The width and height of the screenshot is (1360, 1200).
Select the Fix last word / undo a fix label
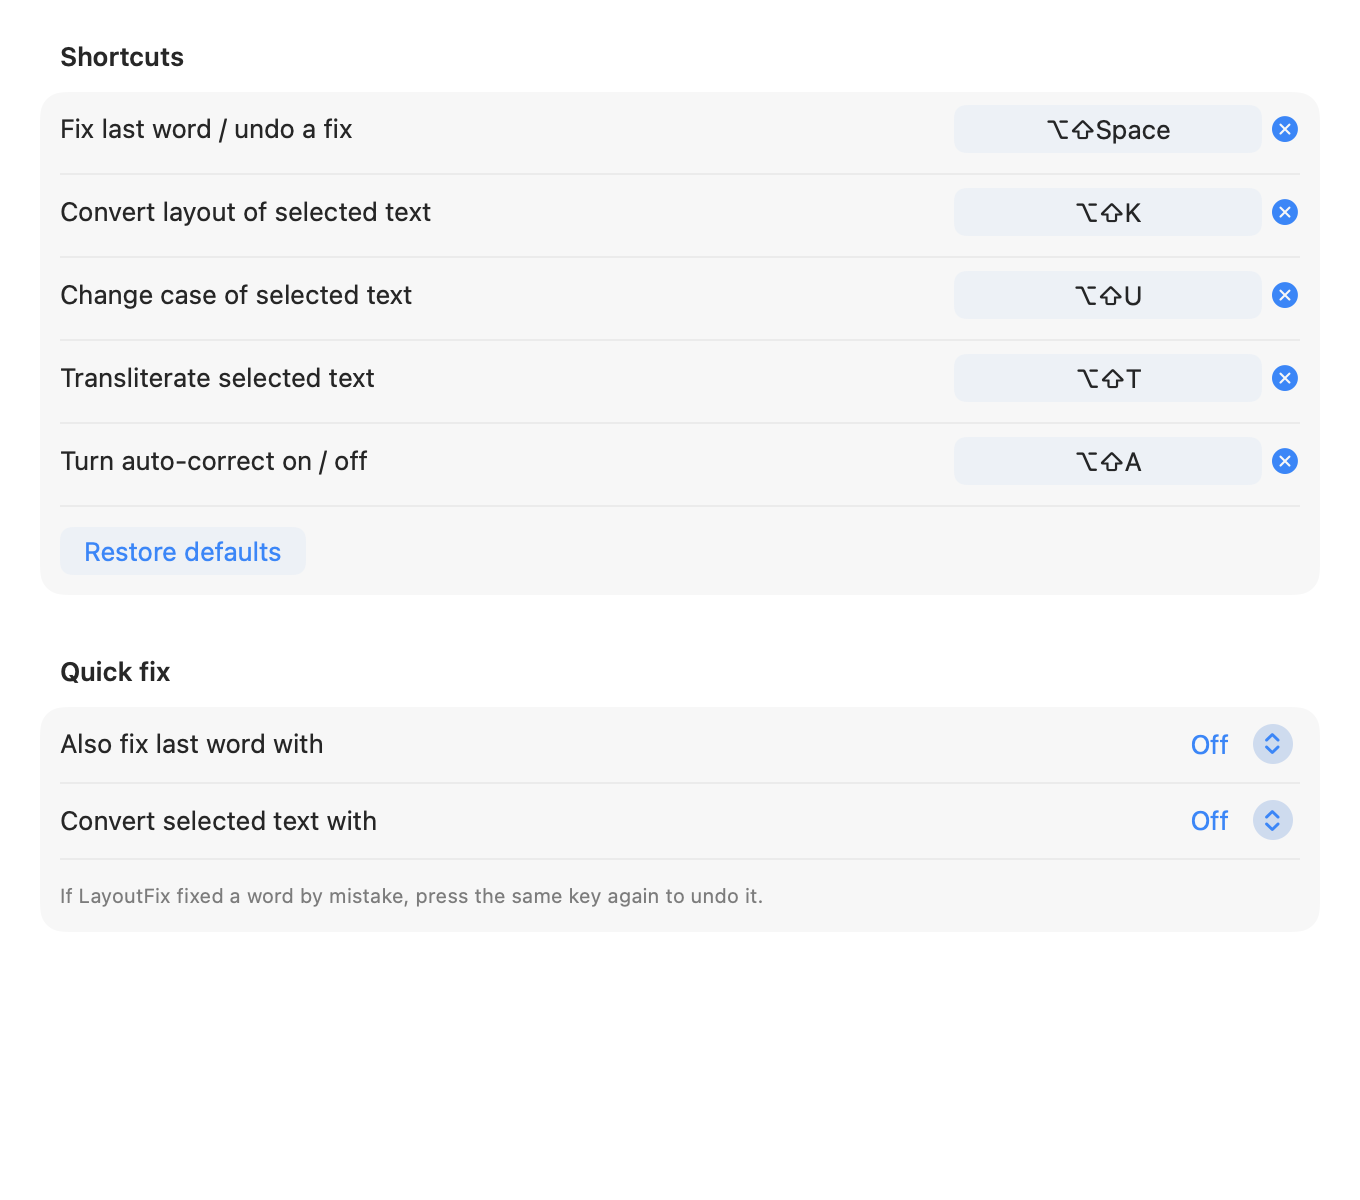click(206, 129)
